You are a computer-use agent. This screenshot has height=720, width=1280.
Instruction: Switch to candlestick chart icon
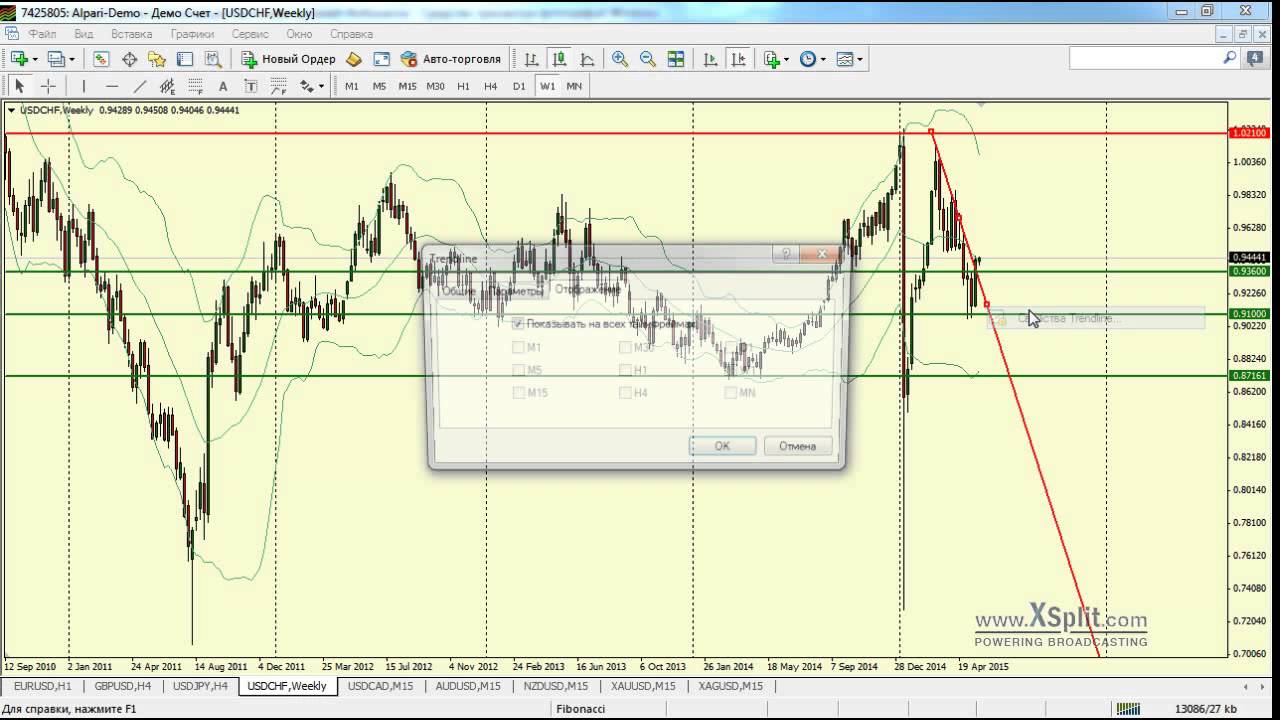[559, 59]
